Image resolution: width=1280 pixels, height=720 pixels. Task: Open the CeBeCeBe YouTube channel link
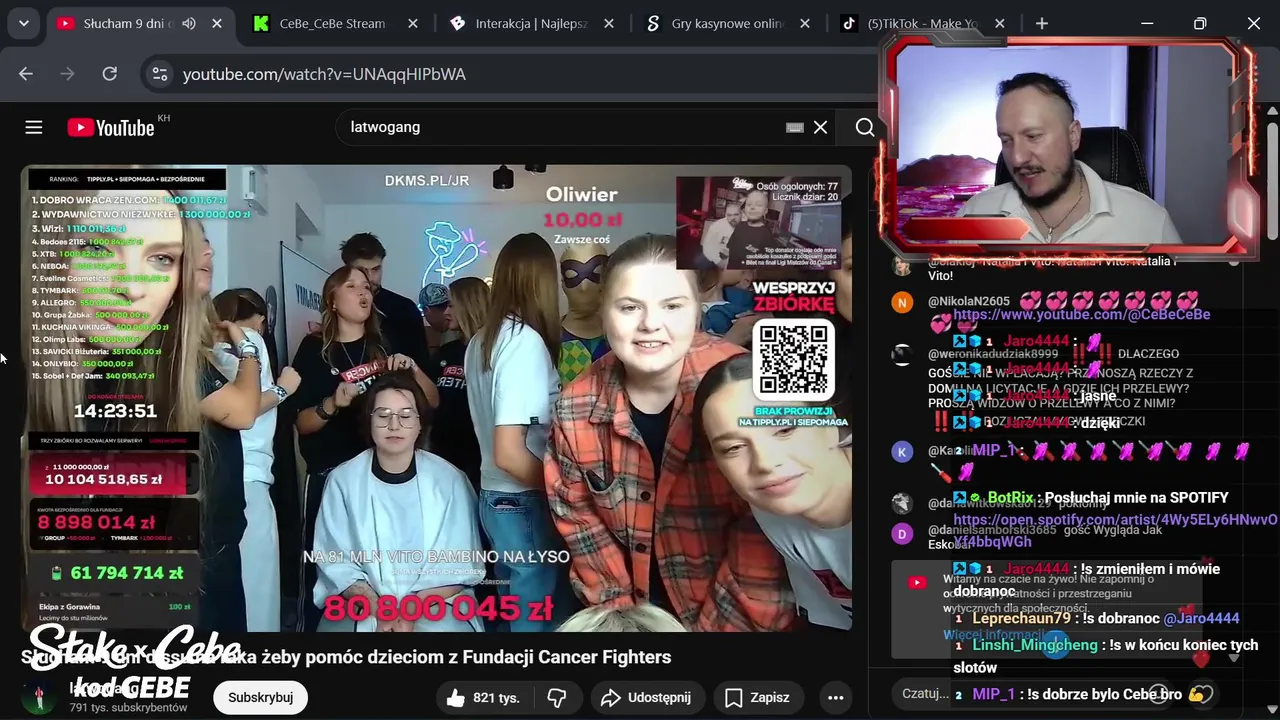(1082, 314)
